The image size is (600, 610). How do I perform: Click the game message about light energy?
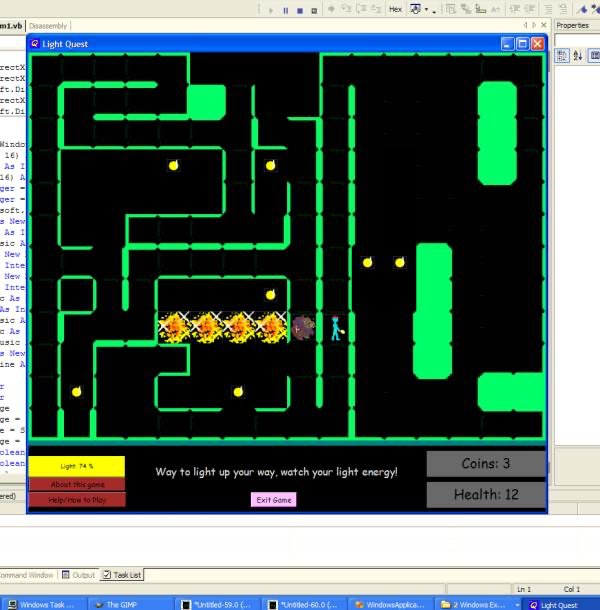click(277, 472)
